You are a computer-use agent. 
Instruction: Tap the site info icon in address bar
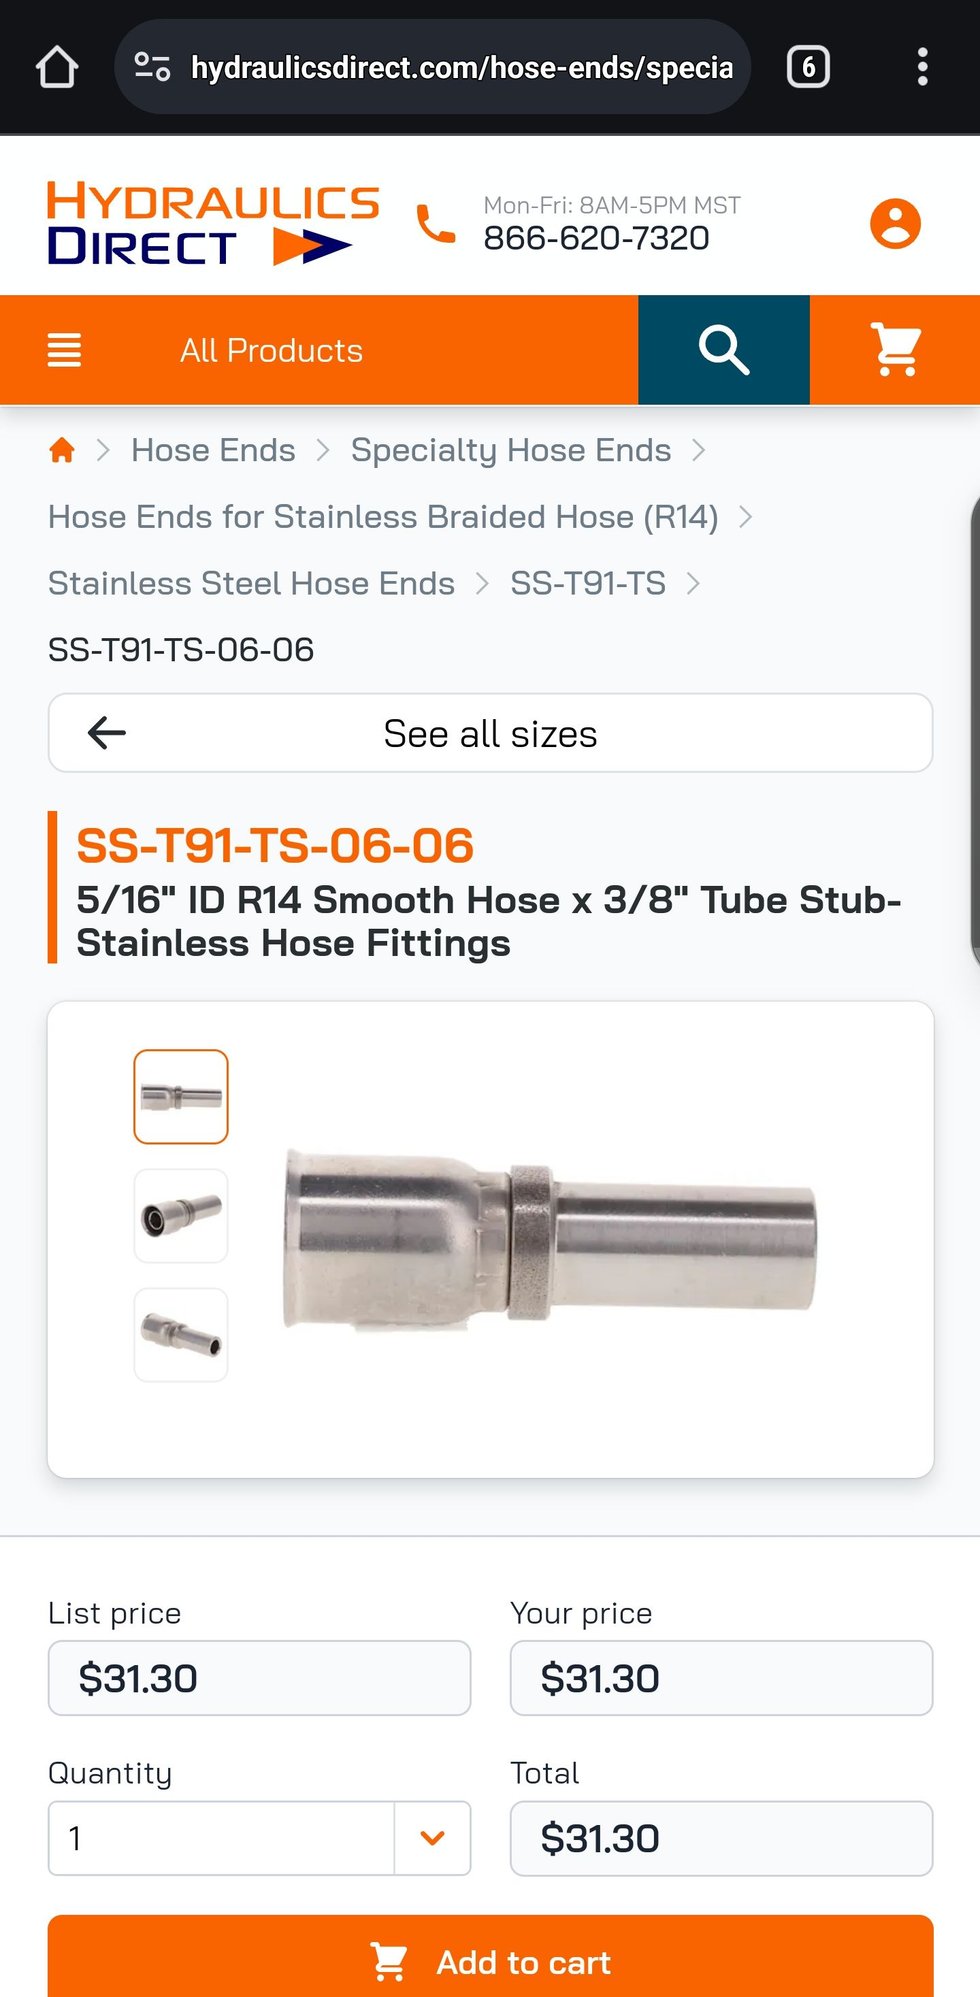[152, 68]
